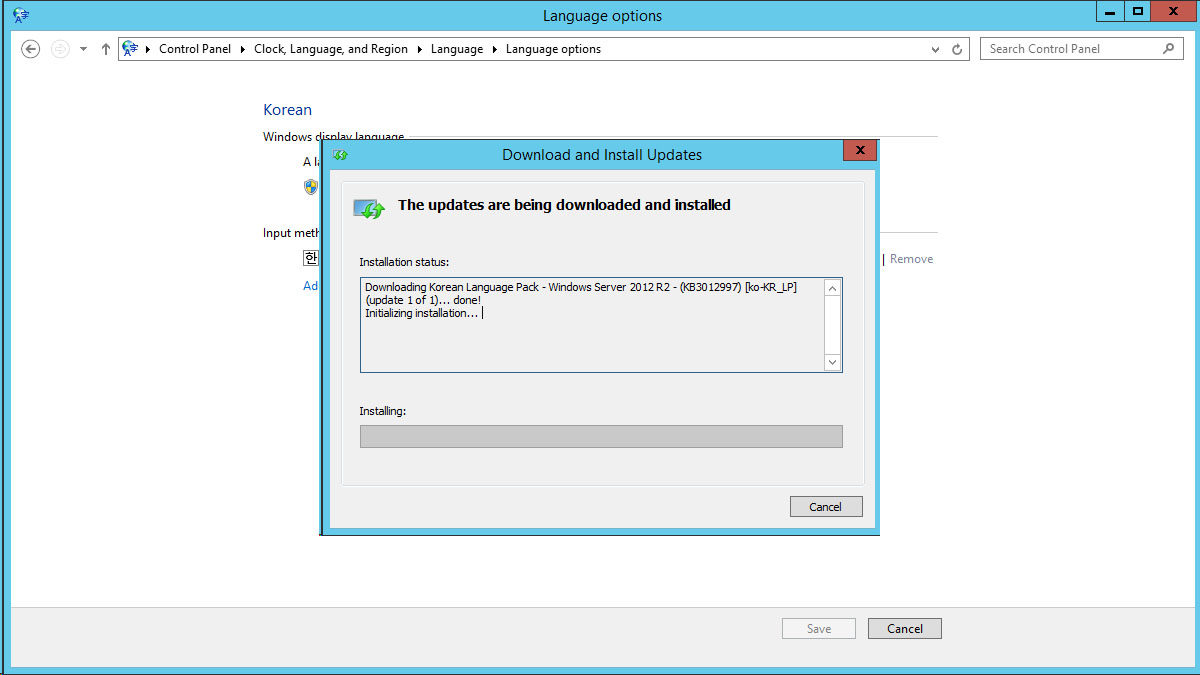Refresh the Language options page
The width and height of the screenshot is (1200, 675).
pyautogui.click(x=957, y=49)
